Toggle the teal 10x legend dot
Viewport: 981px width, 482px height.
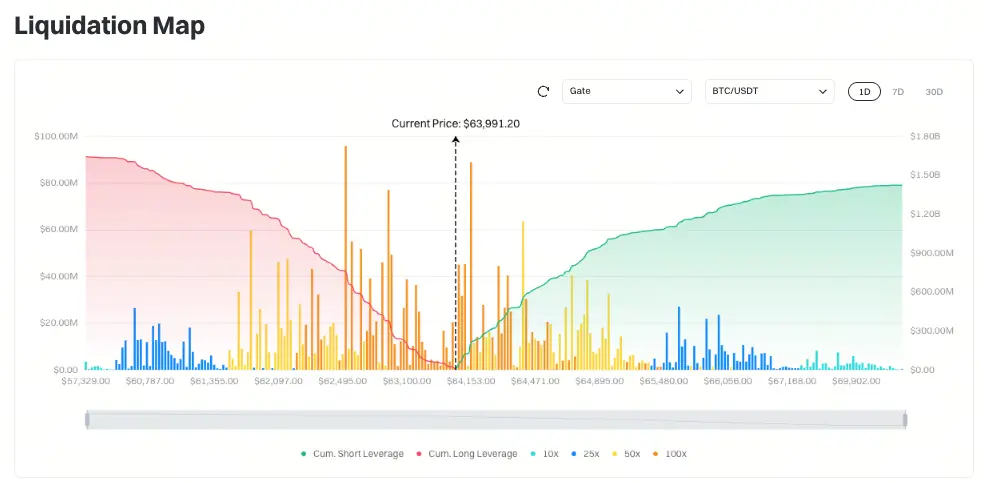click(x=533, y=454)
